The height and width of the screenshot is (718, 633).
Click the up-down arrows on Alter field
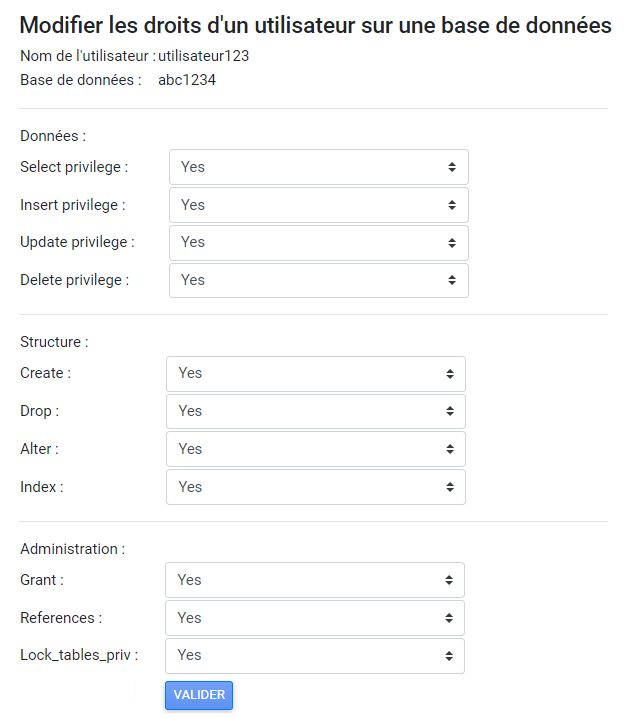click(x=450, y=449)
